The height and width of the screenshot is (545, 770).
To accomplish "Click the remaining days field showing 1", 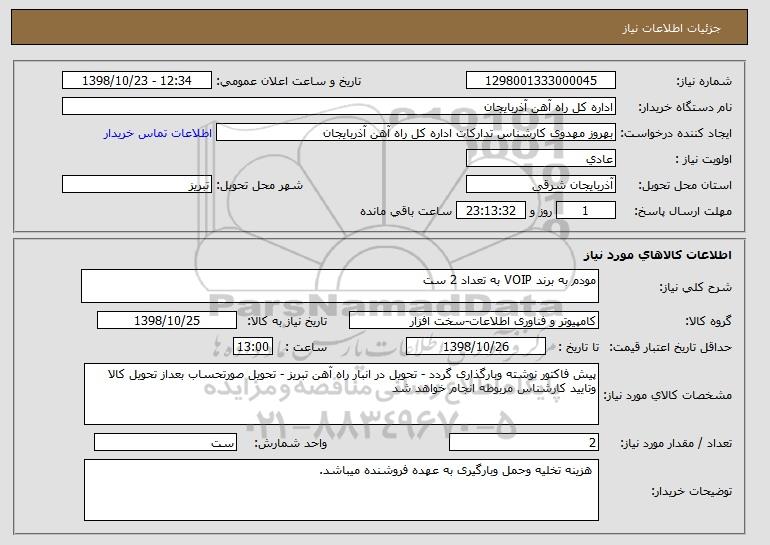I will 585,211.
